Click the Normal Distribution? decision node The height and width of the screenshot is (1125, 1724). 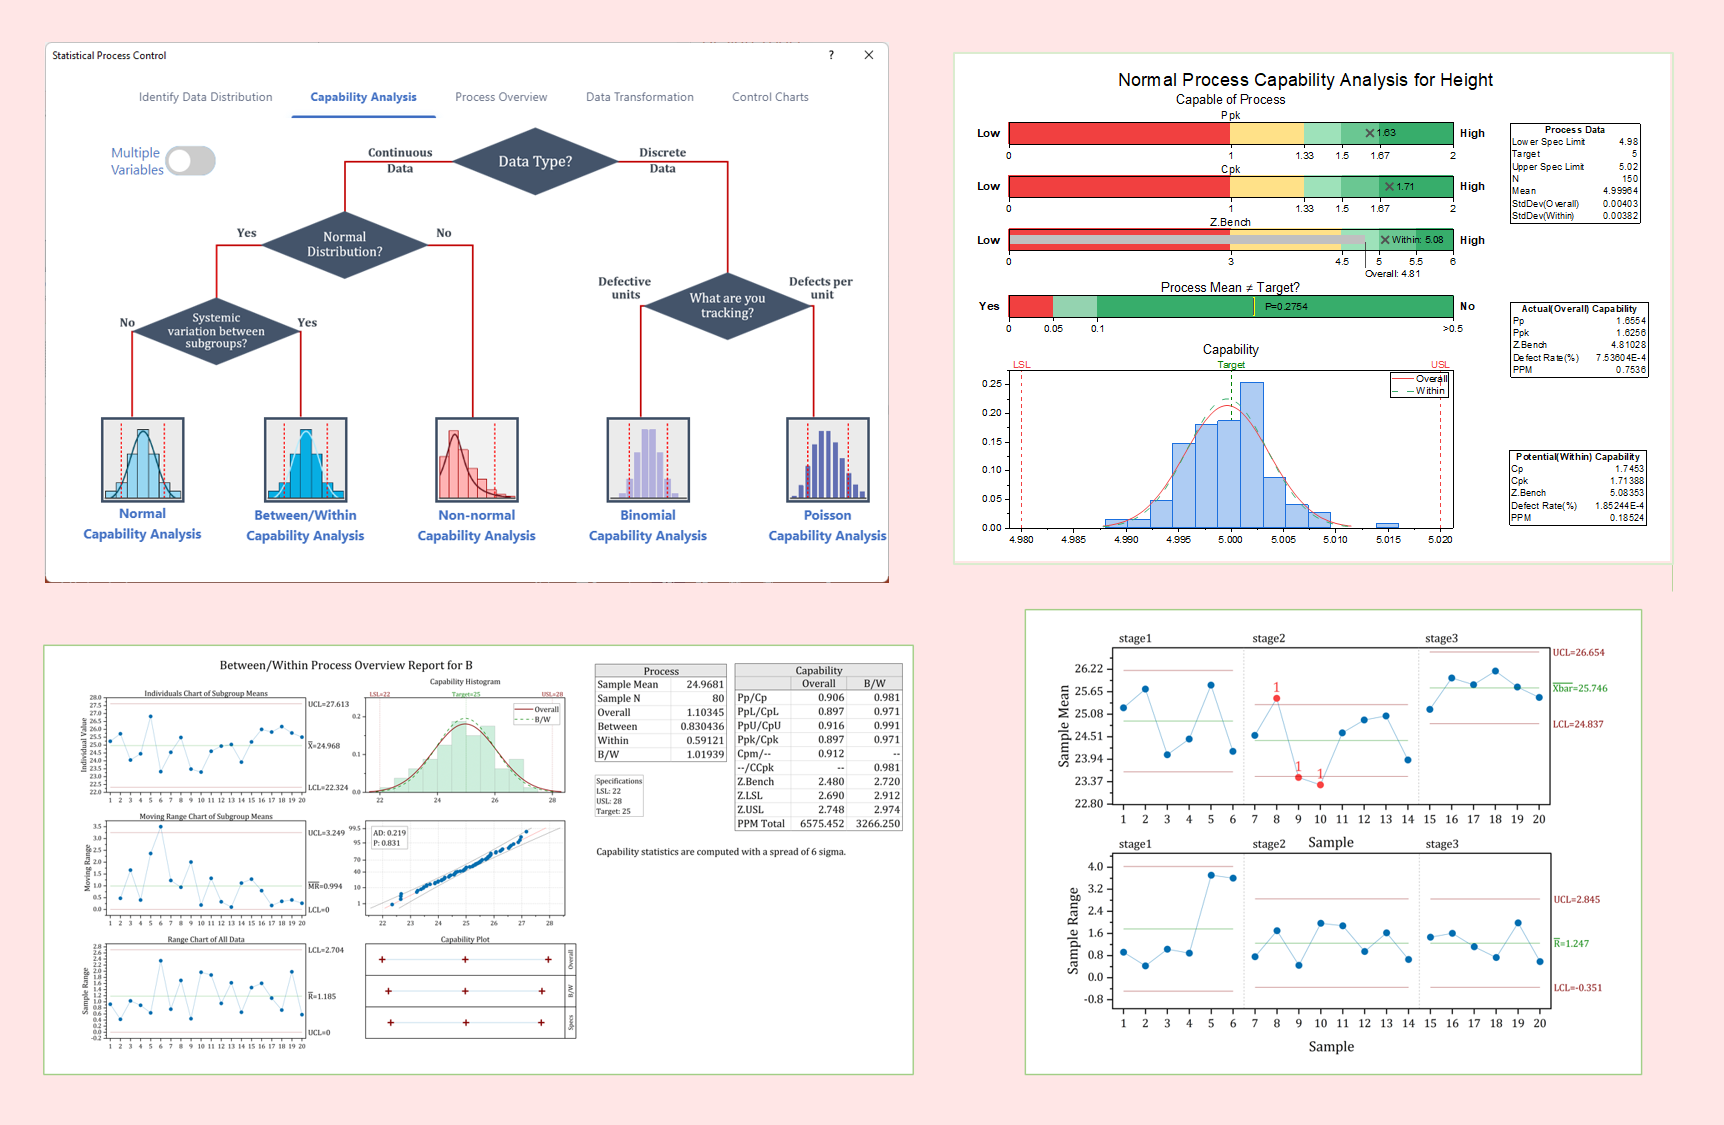point(344,244)
